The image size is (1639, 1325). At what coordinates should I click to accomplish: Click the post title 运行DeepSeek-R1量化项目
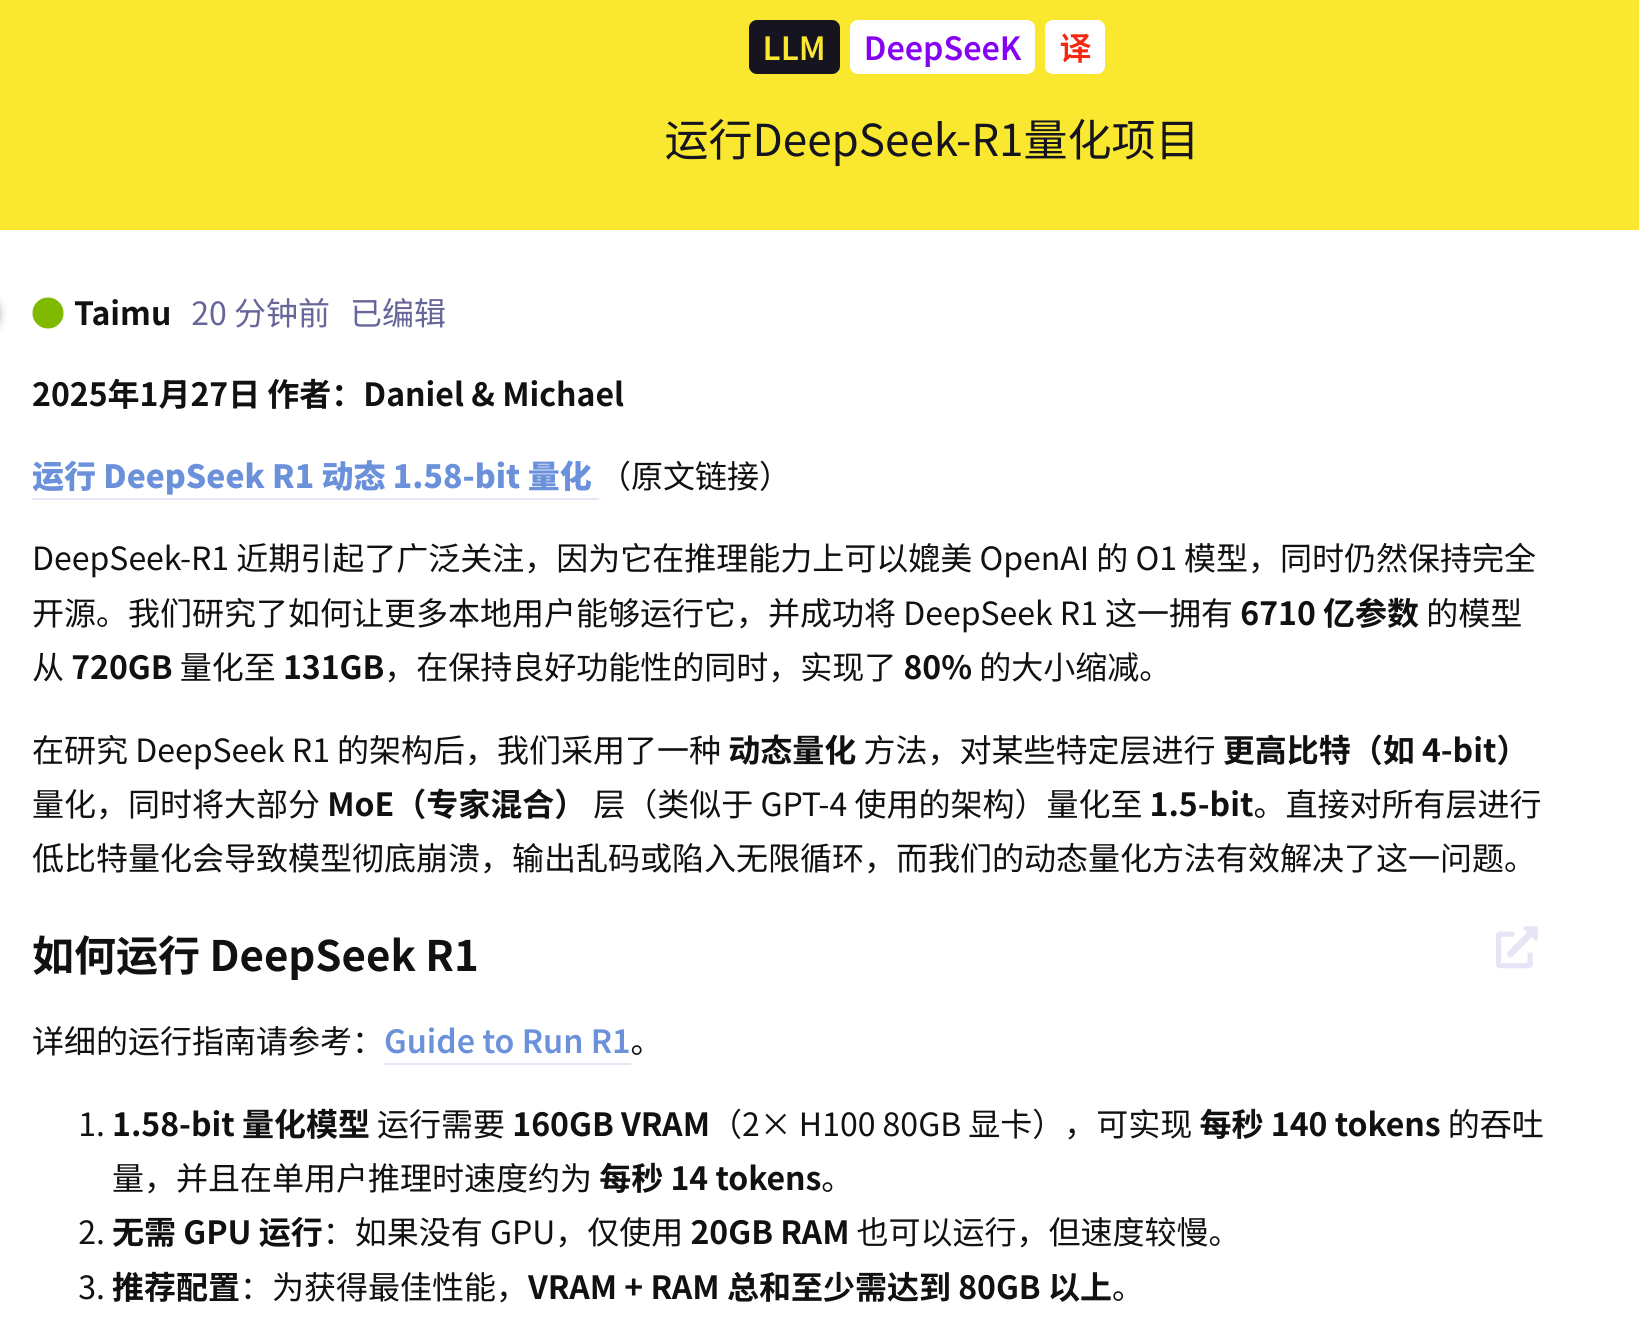[930, 140]
